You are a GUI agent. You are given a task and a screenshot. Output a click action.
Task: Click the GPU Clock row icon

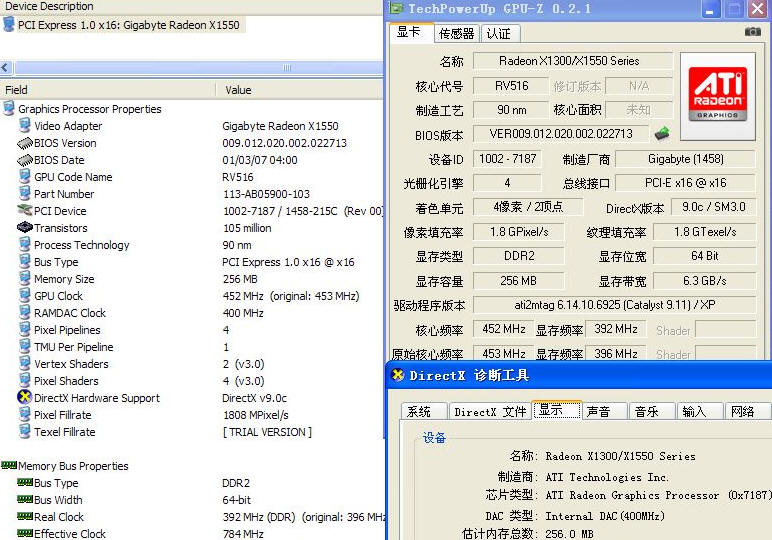[25, 295]
